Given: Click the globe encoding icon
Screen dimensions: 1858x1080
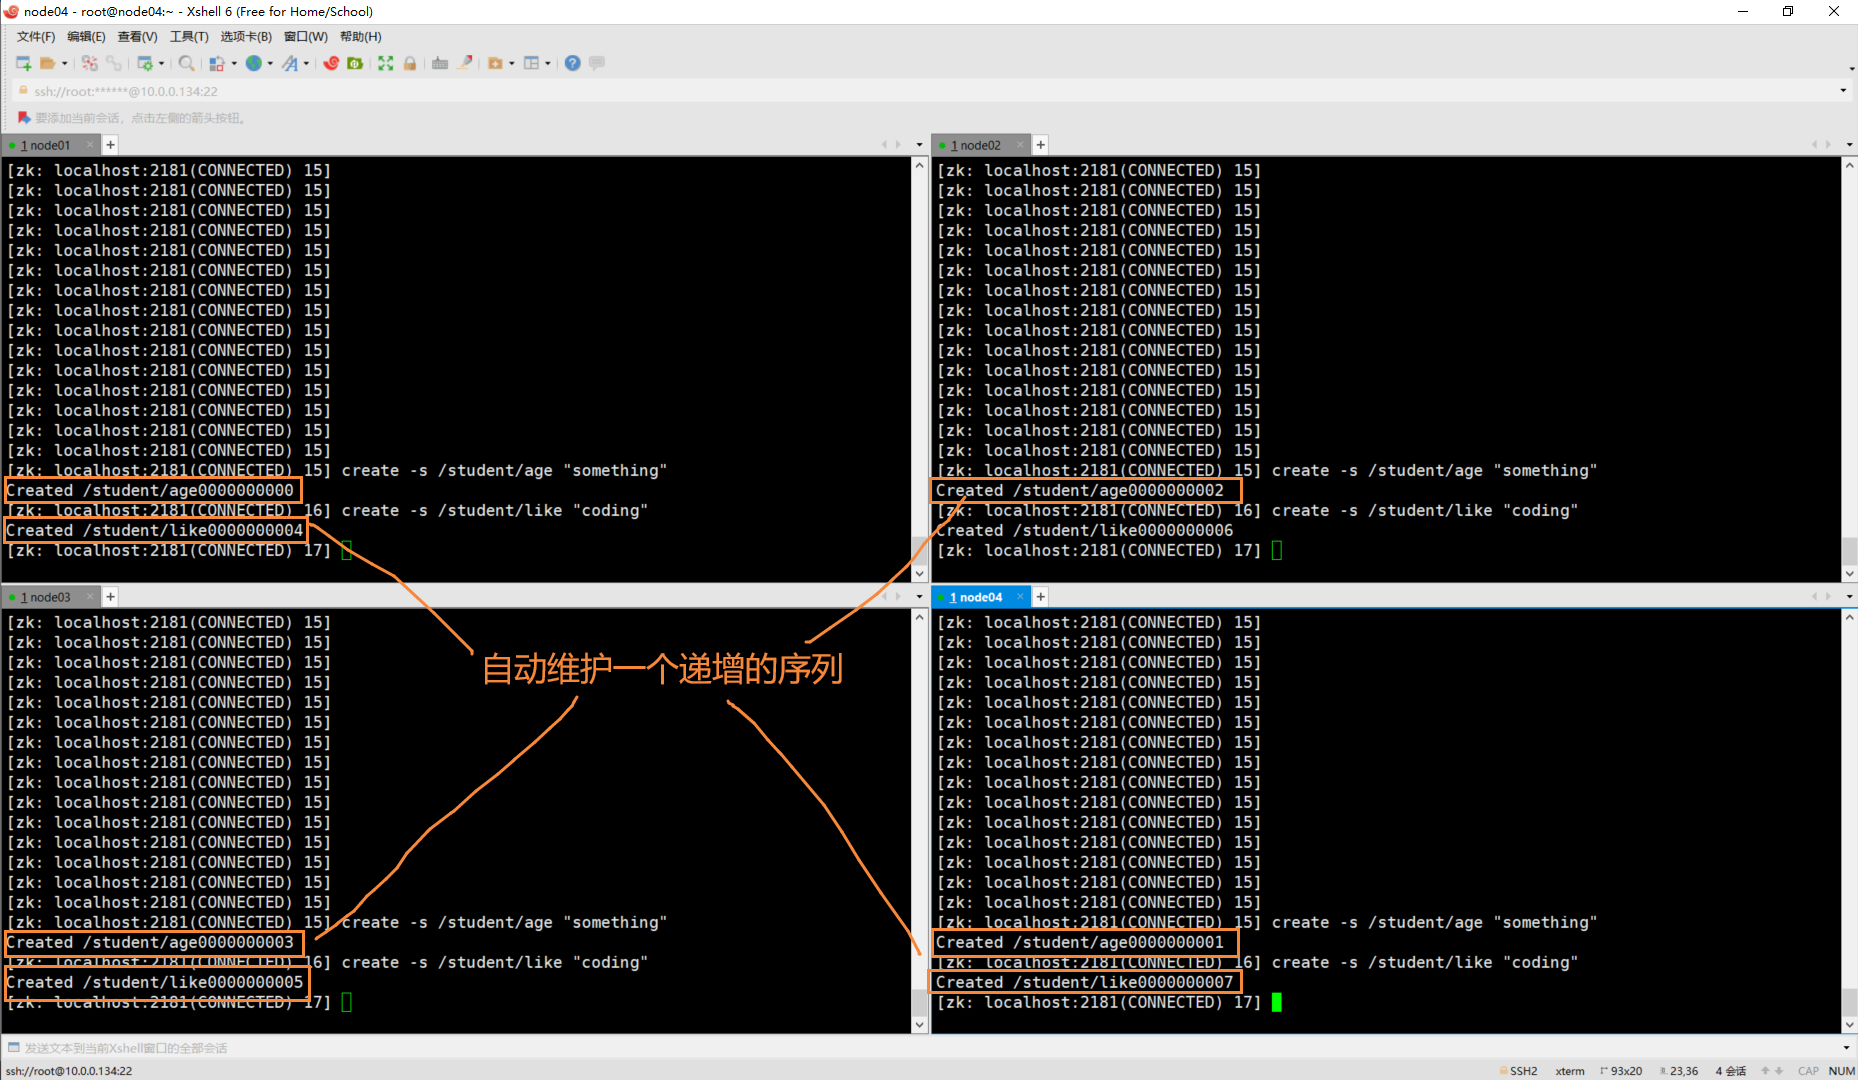Looking at the screenshot, I should pos(254,63).
